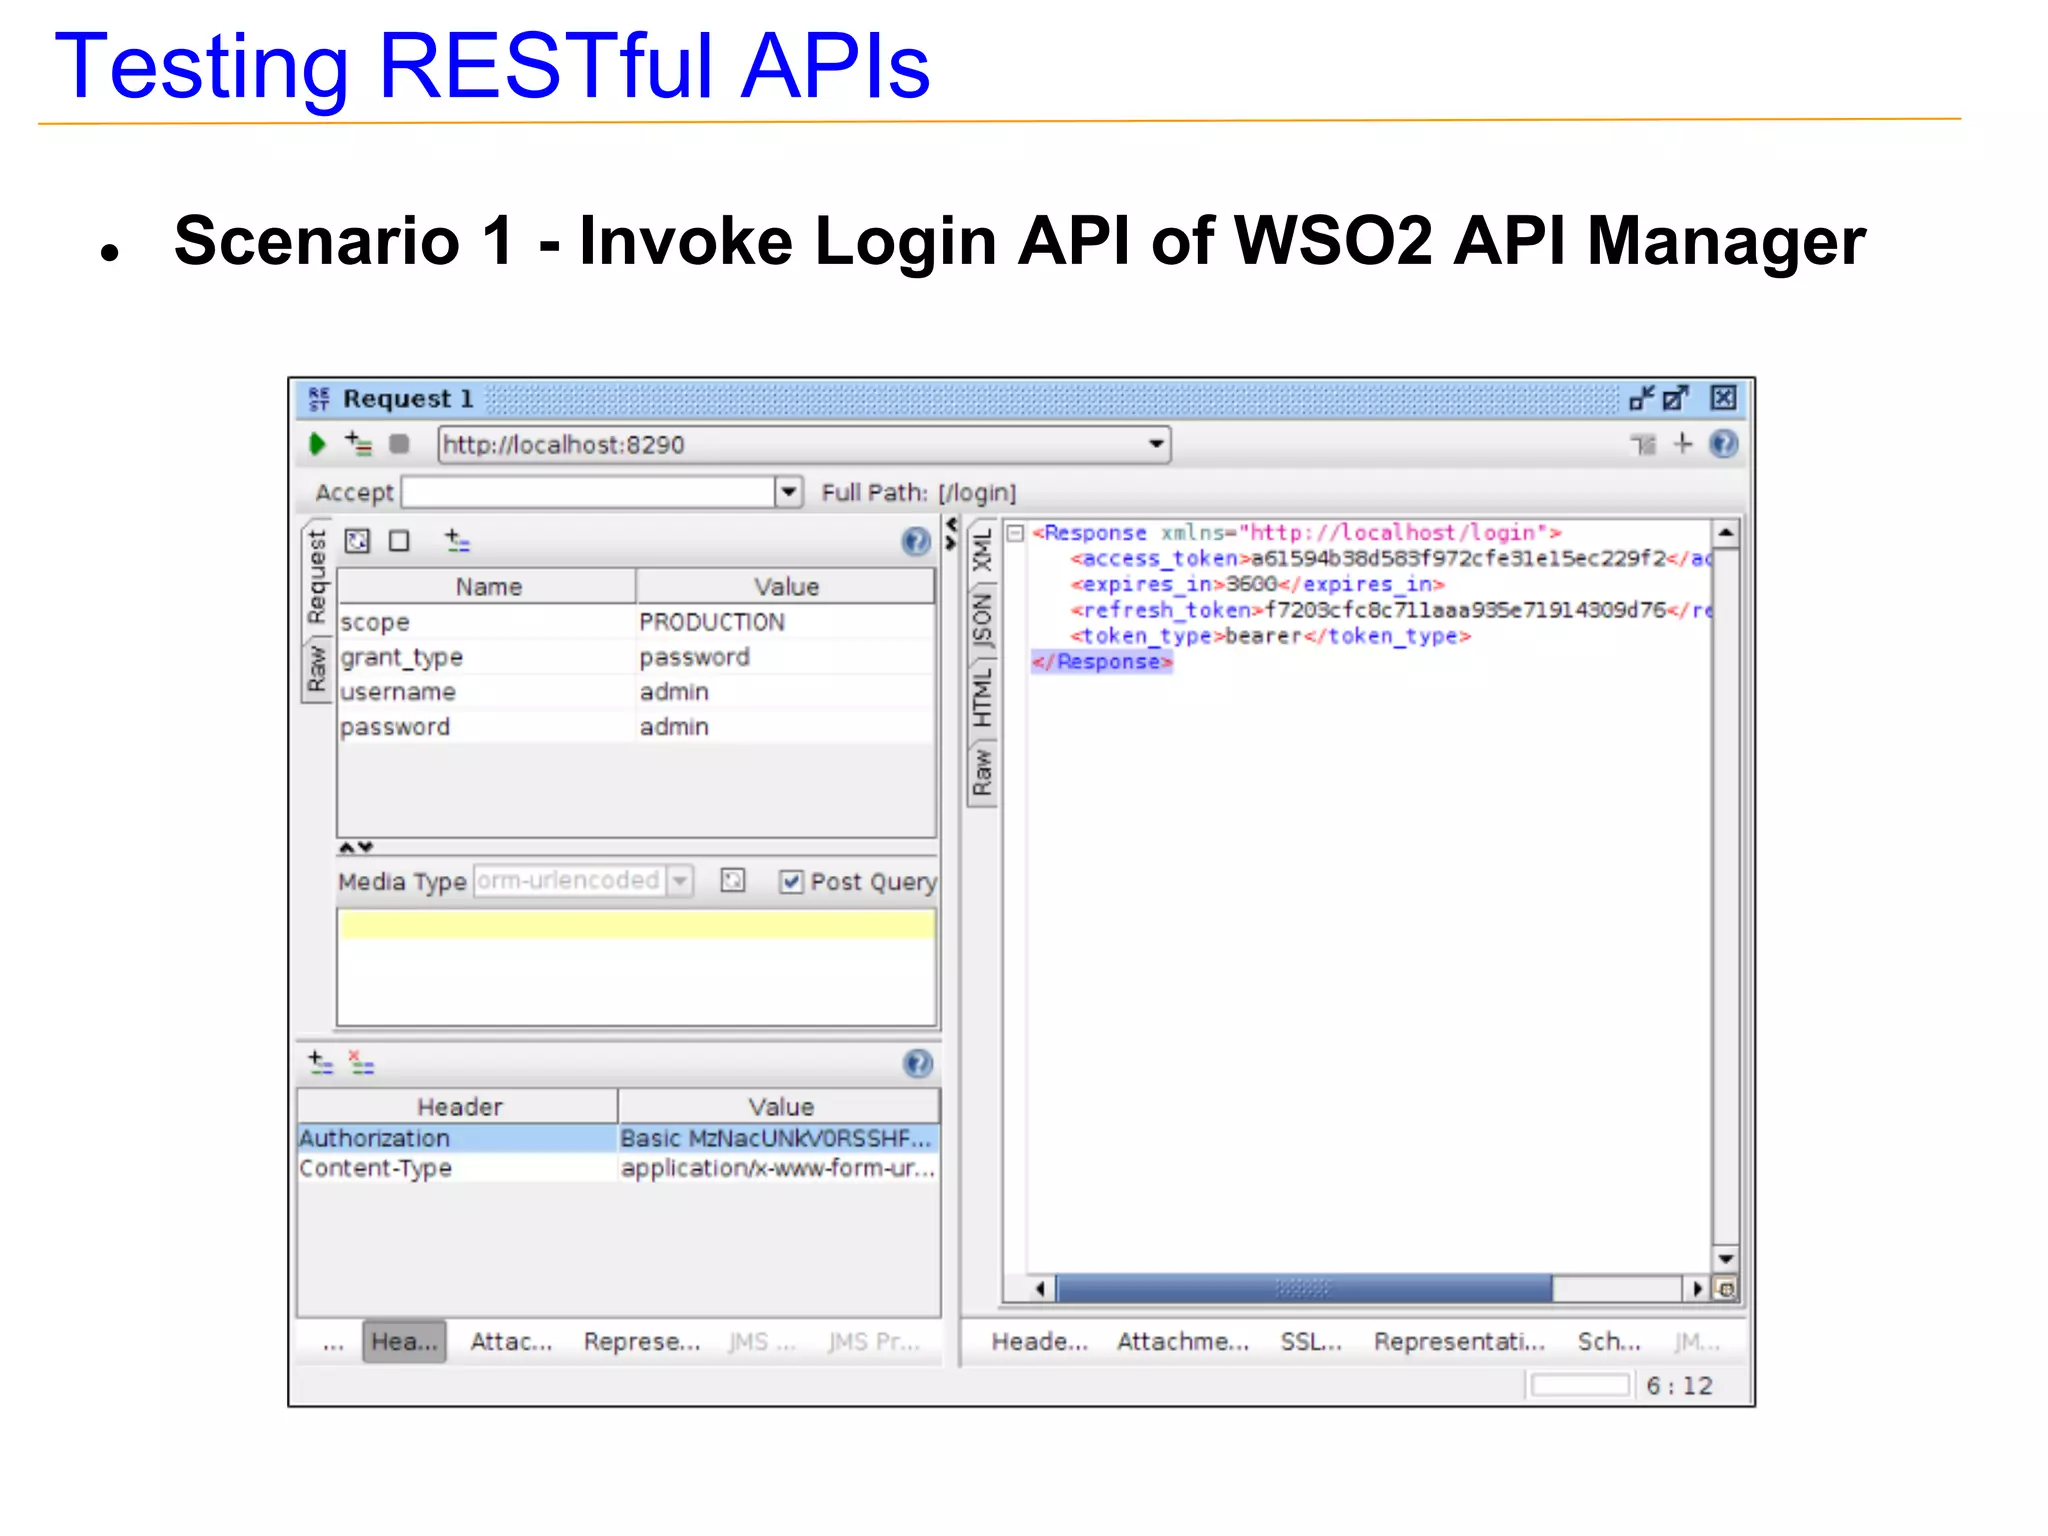Viewport: 2048px width, 1536px height.
Task: Click the closing Response tag
Action: click(1101, 661)
